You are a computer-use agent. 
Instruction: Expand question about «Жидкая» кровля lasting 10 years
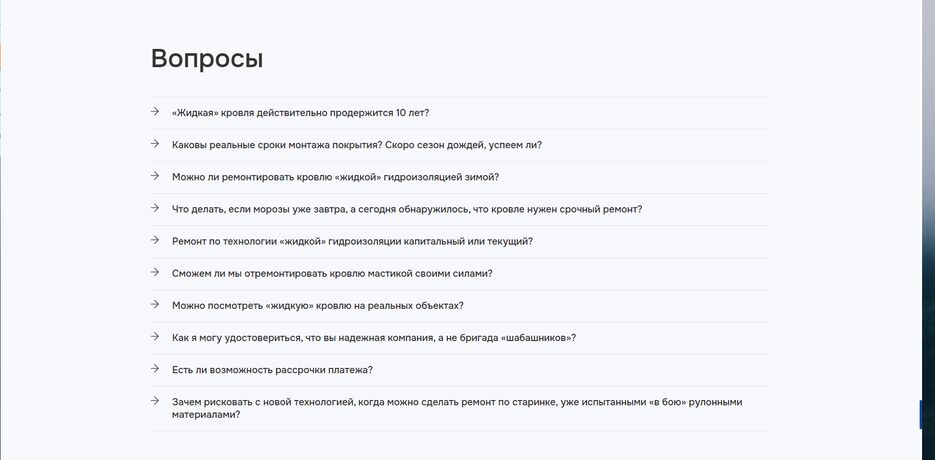301,113
